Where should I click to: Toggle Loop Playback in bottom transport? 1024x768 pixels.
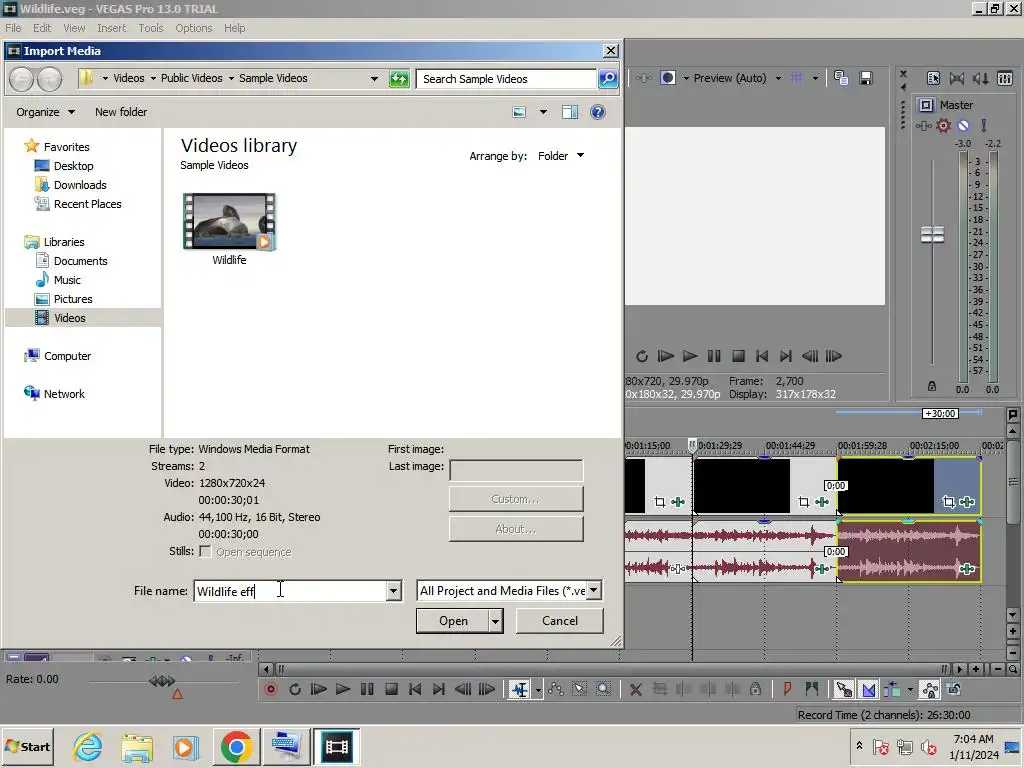coord(295,689)
